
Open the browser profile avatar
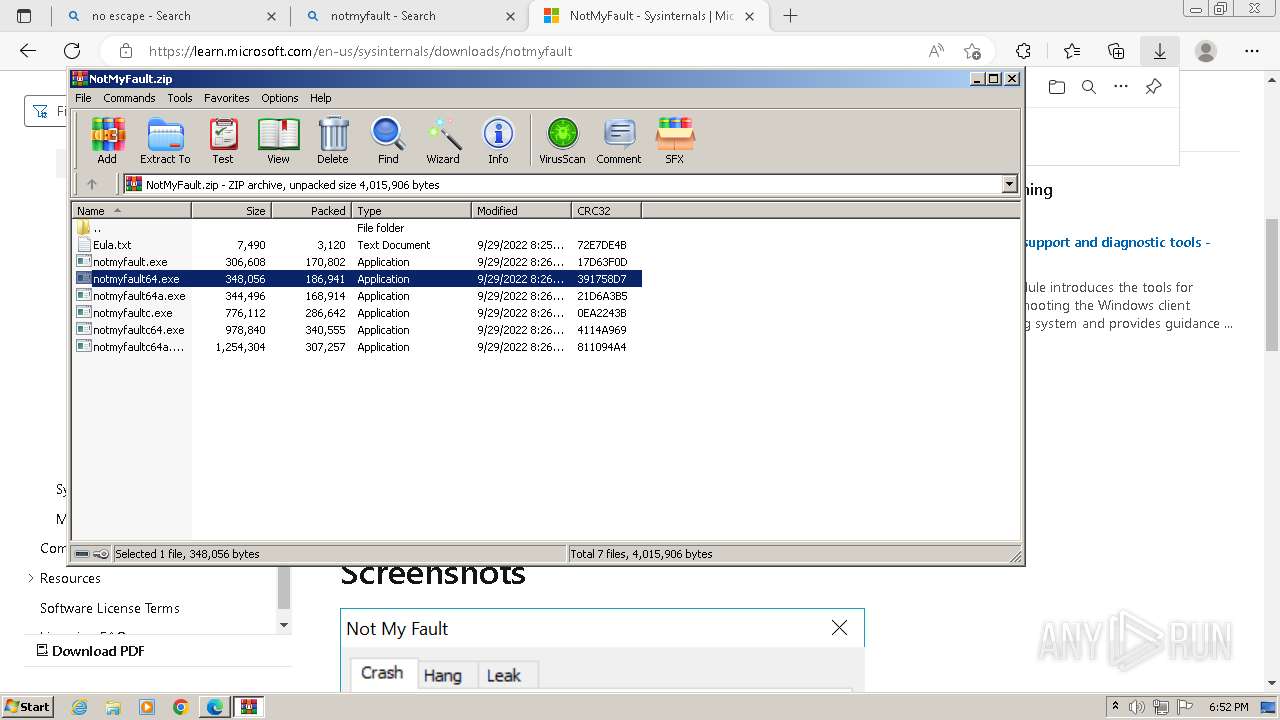1206,51
